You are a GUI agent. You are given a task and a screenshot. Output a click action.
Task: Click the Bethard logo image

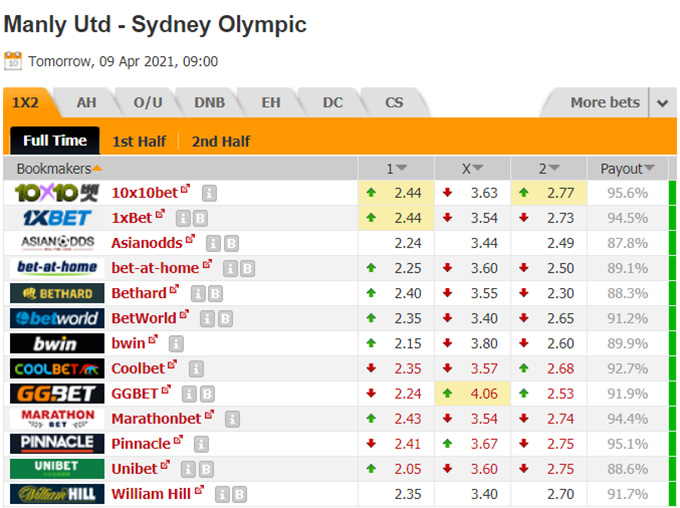tap(57, 293)
